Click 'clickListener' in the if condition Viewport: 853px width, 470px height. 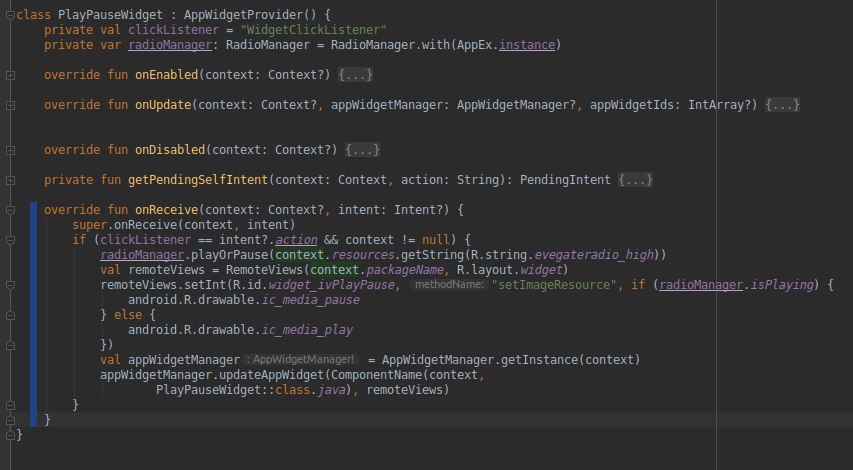pyautogui.click(x=145, y=240)
